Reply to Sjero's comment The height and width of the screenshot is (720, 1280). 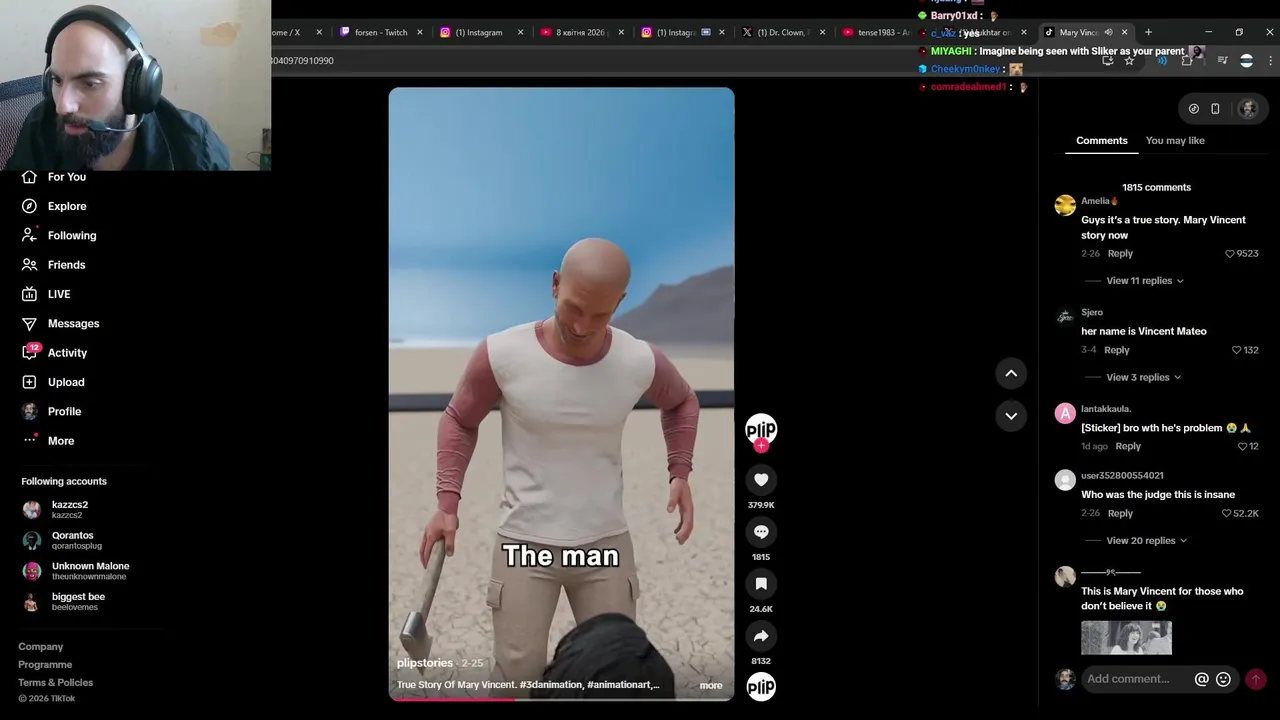tap(1117, 350)
